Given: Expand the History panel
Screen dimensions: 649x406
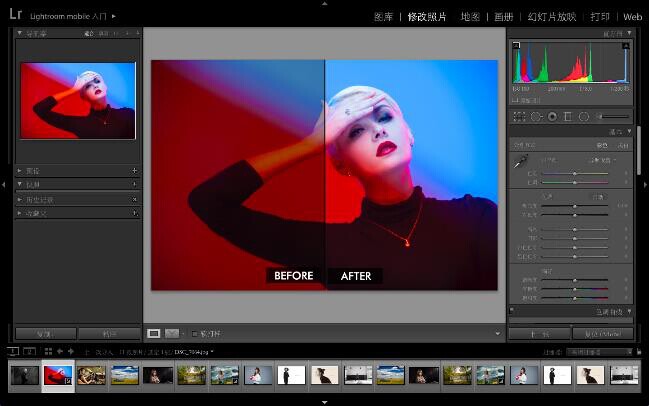Looking at the screenshot, I should (x=19, y=199).
